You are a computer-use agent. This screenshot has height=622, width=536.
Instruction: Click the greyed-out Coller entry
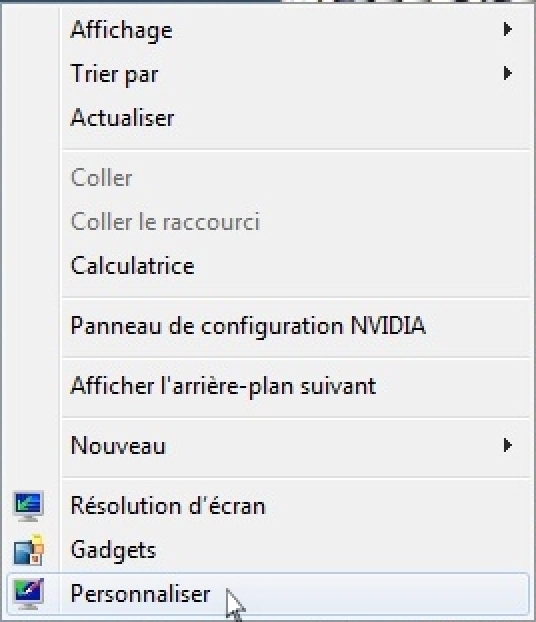pos(102,177)
